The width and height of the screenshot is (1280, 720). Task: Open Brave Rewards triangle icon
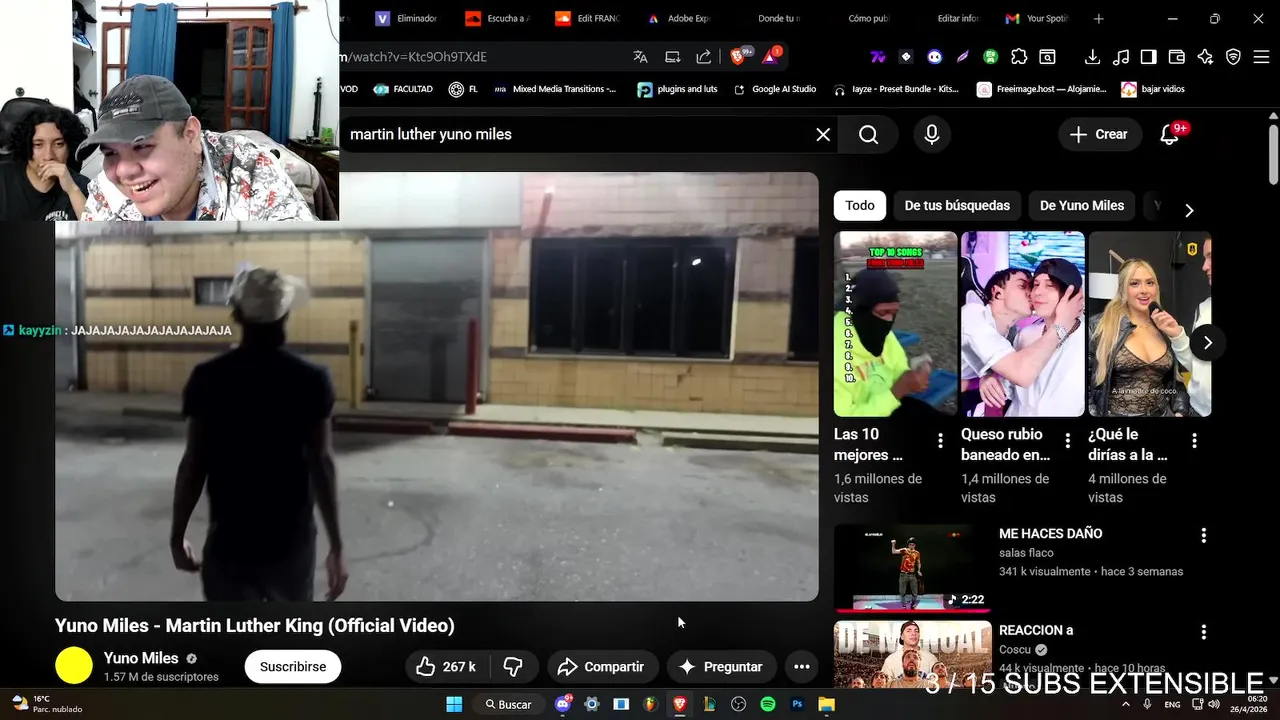pyautogui.click(x=771, y=57)
